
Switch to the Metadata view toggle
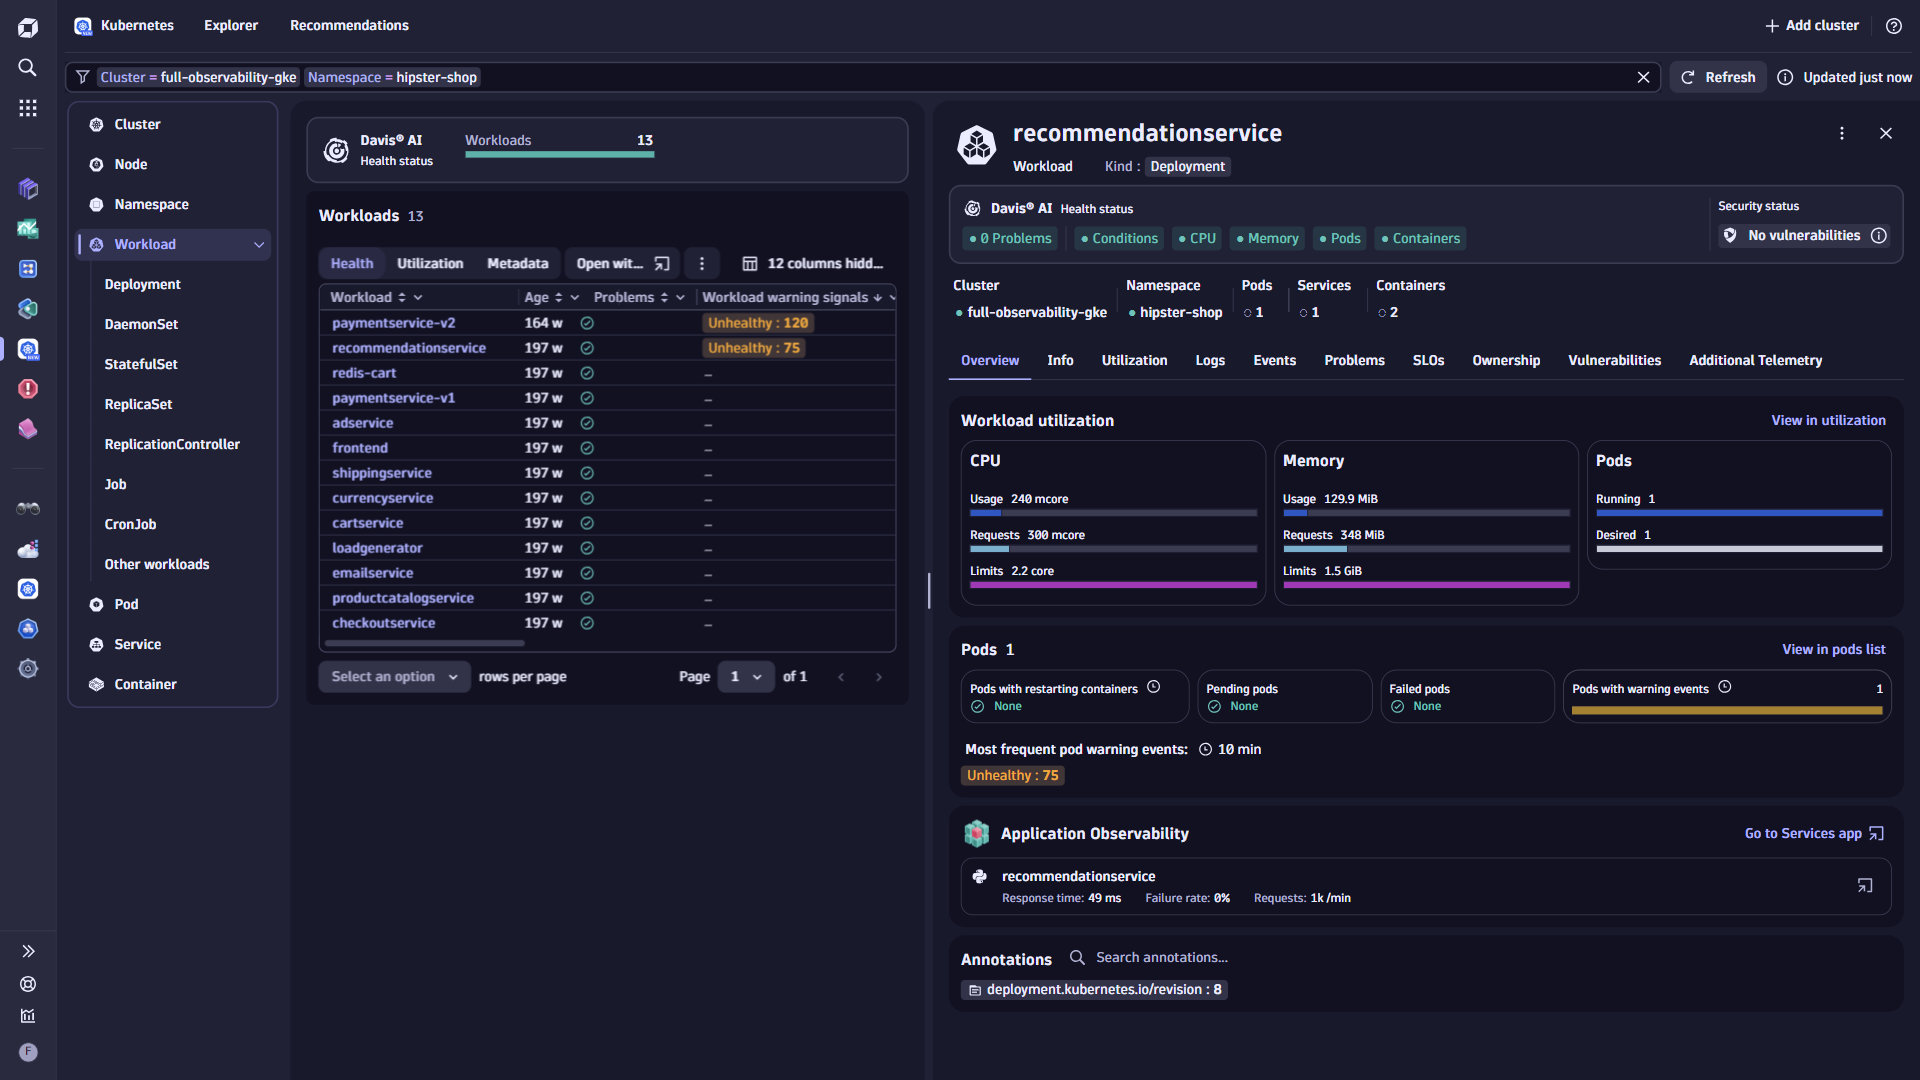point(517,263)
